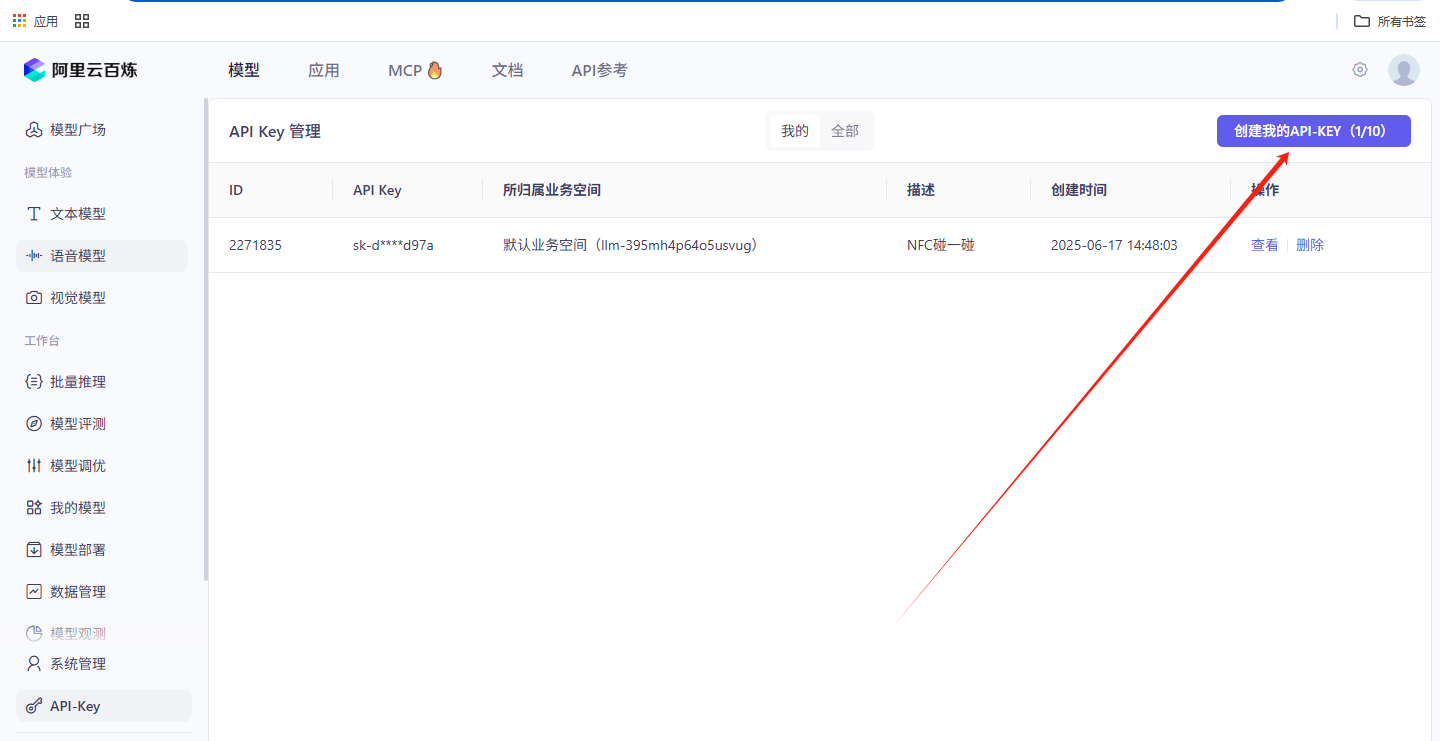Click the sidebar vertical scrollbar
The width and height of the screenshot is (1440, 741).
tap(206, 340)
